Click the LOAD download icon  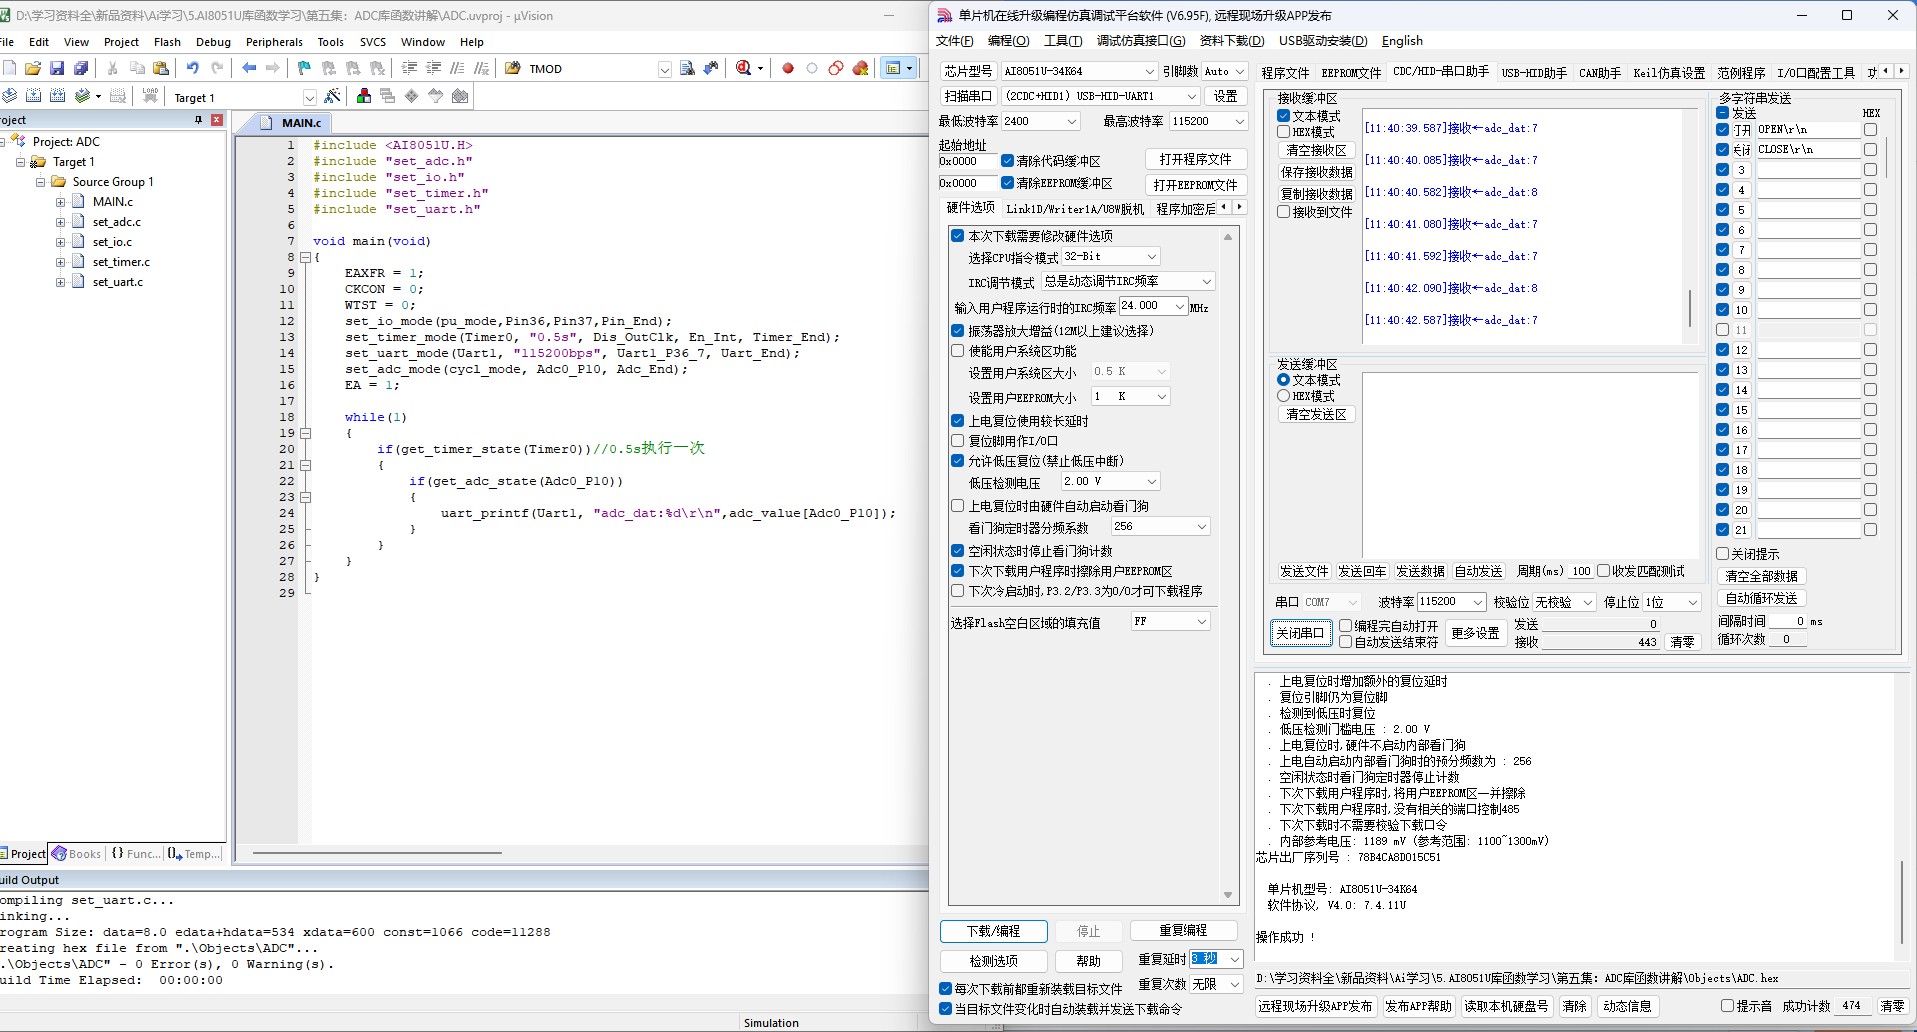(x=150, y=96)
